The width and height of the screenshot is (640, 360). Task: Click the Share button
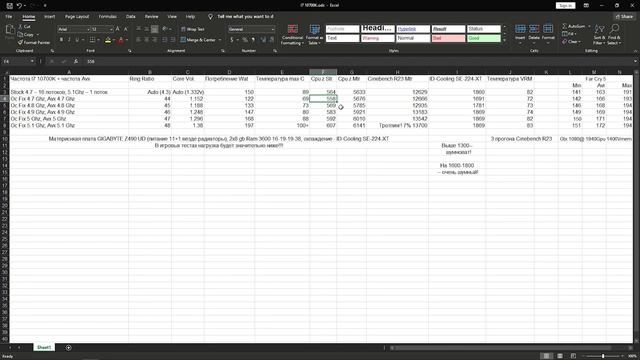[624, 17]
